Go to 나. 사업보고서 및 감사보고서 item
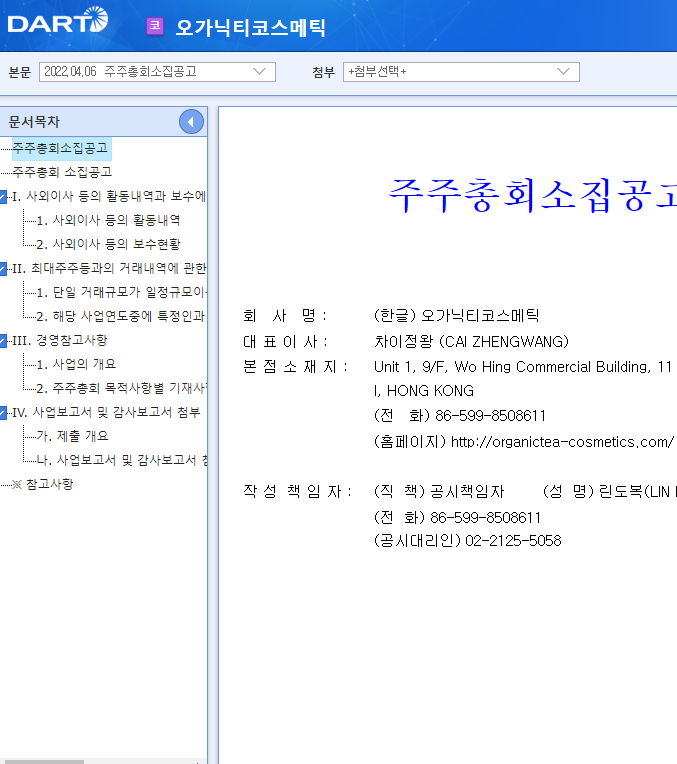Screen dimensions: 677x764 [x=121, y=460]
